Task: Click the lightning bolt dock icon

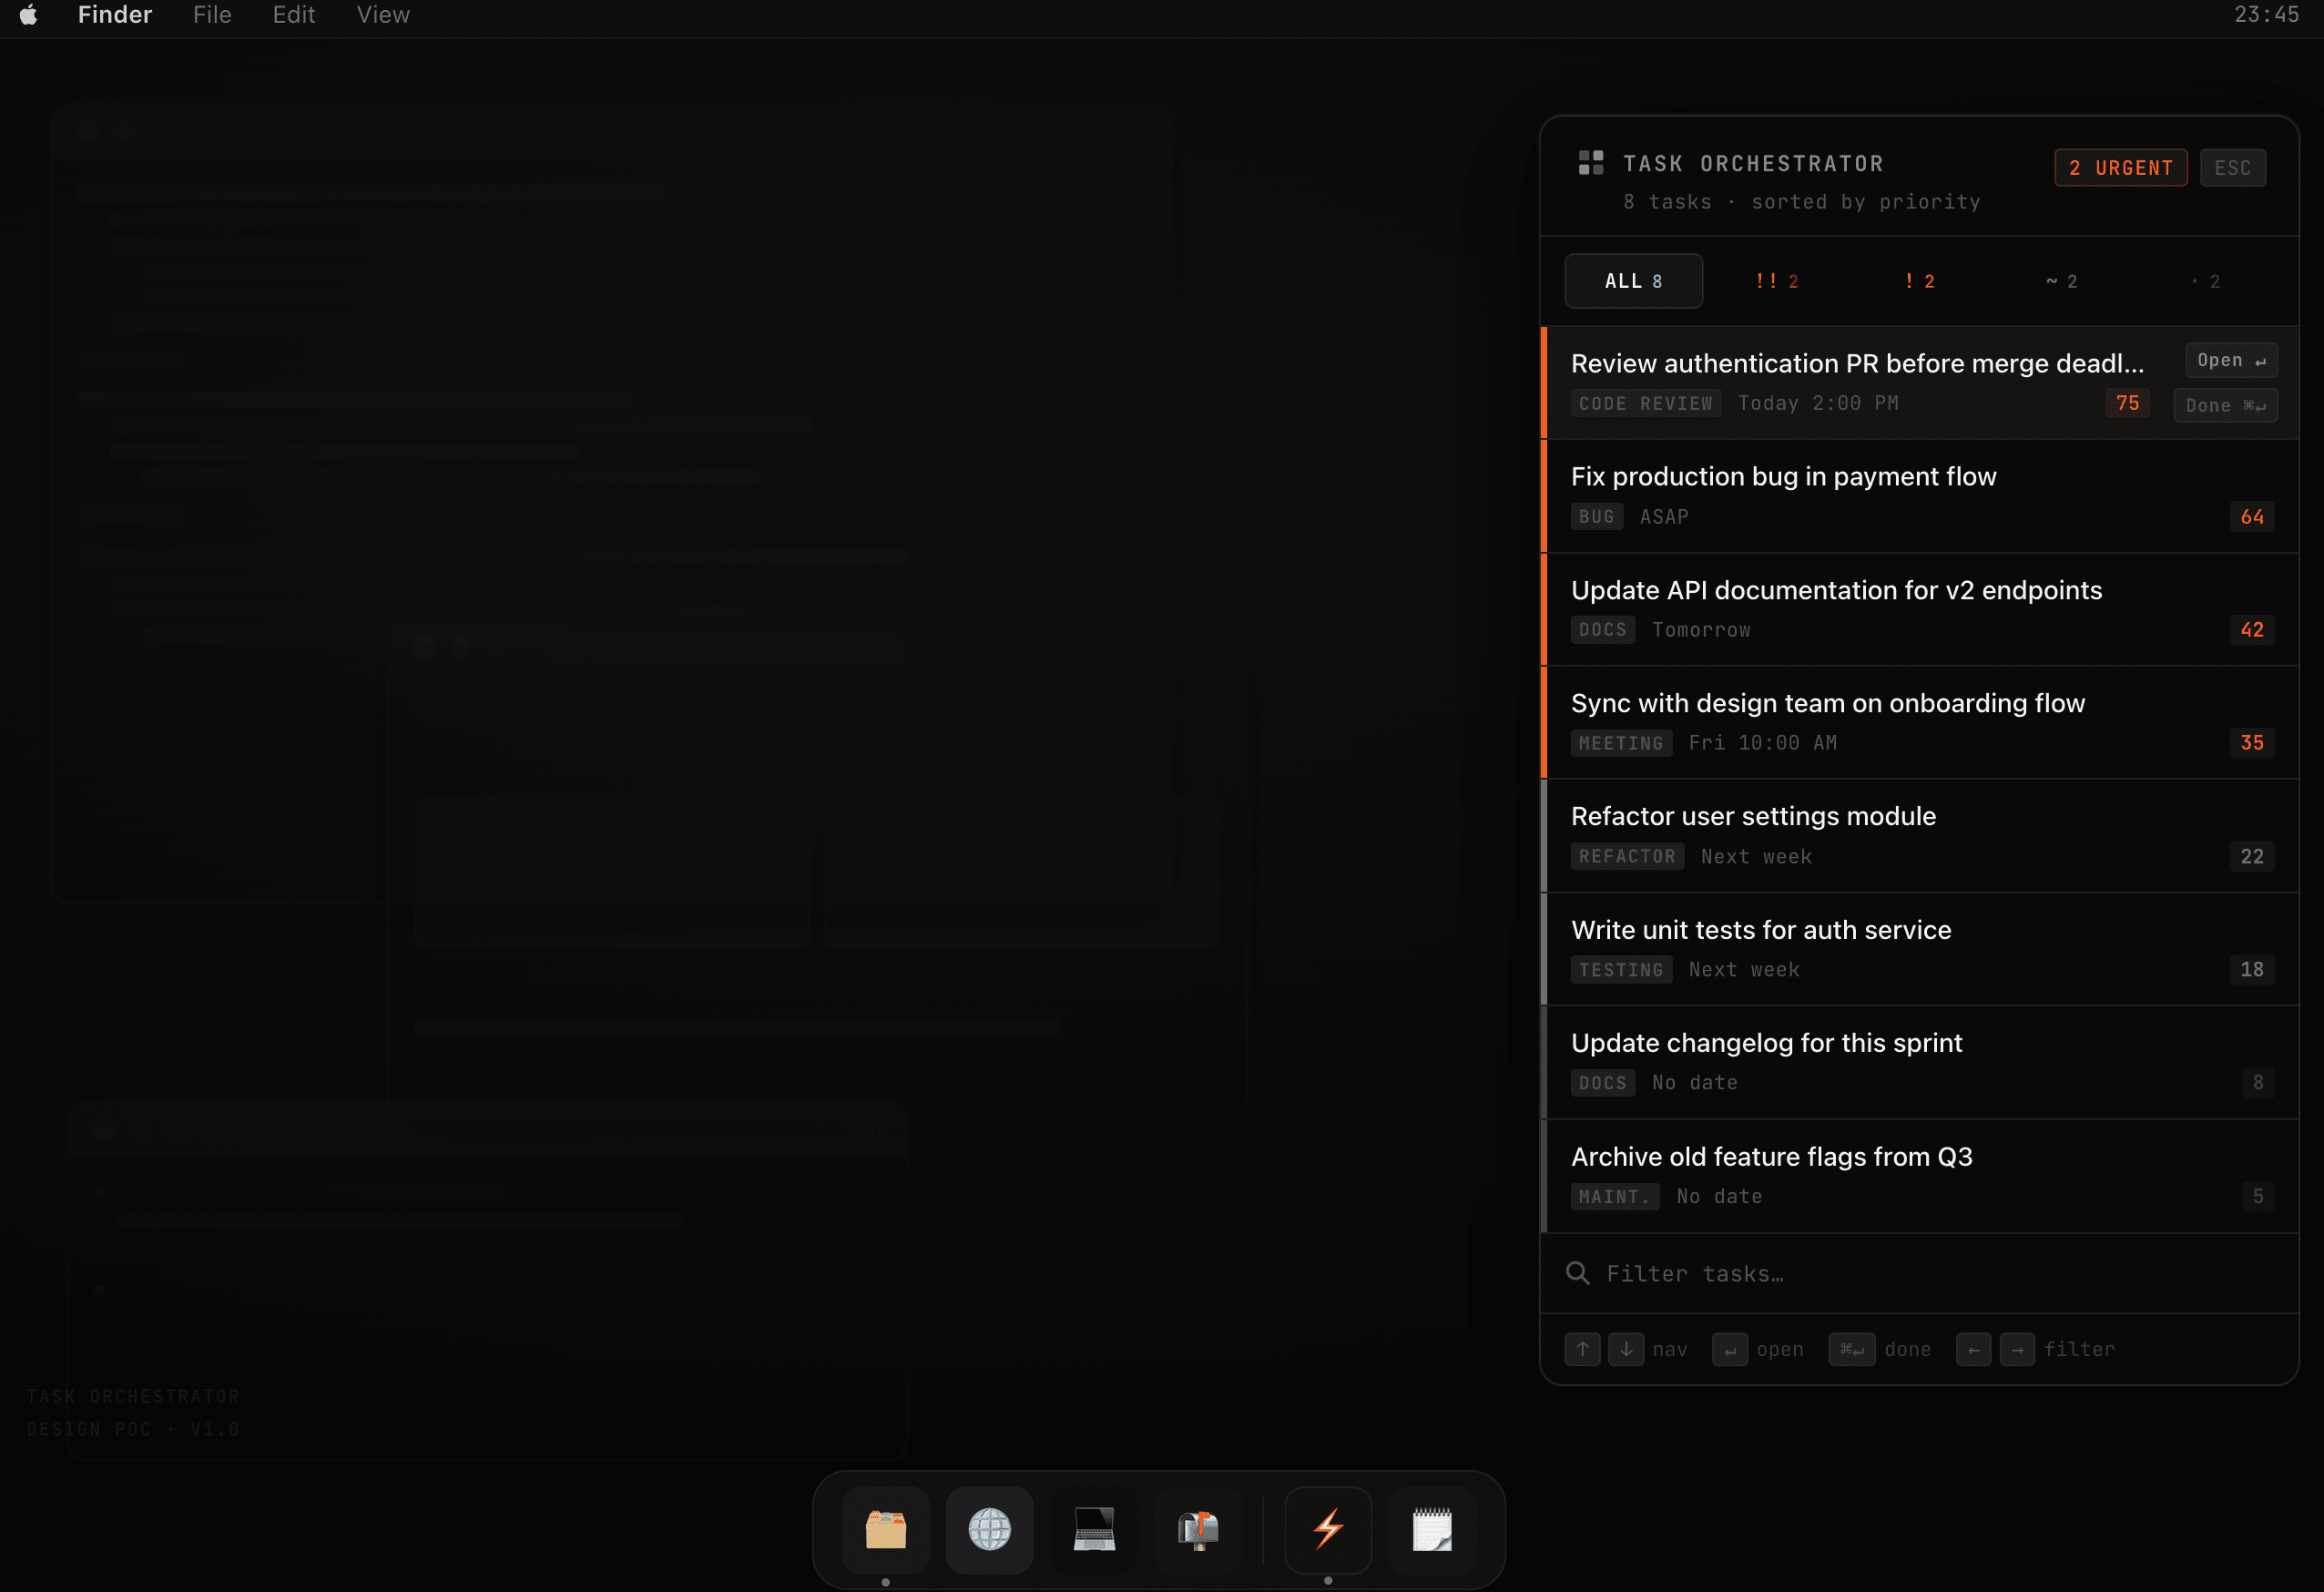Action: pos(1328,1529)
